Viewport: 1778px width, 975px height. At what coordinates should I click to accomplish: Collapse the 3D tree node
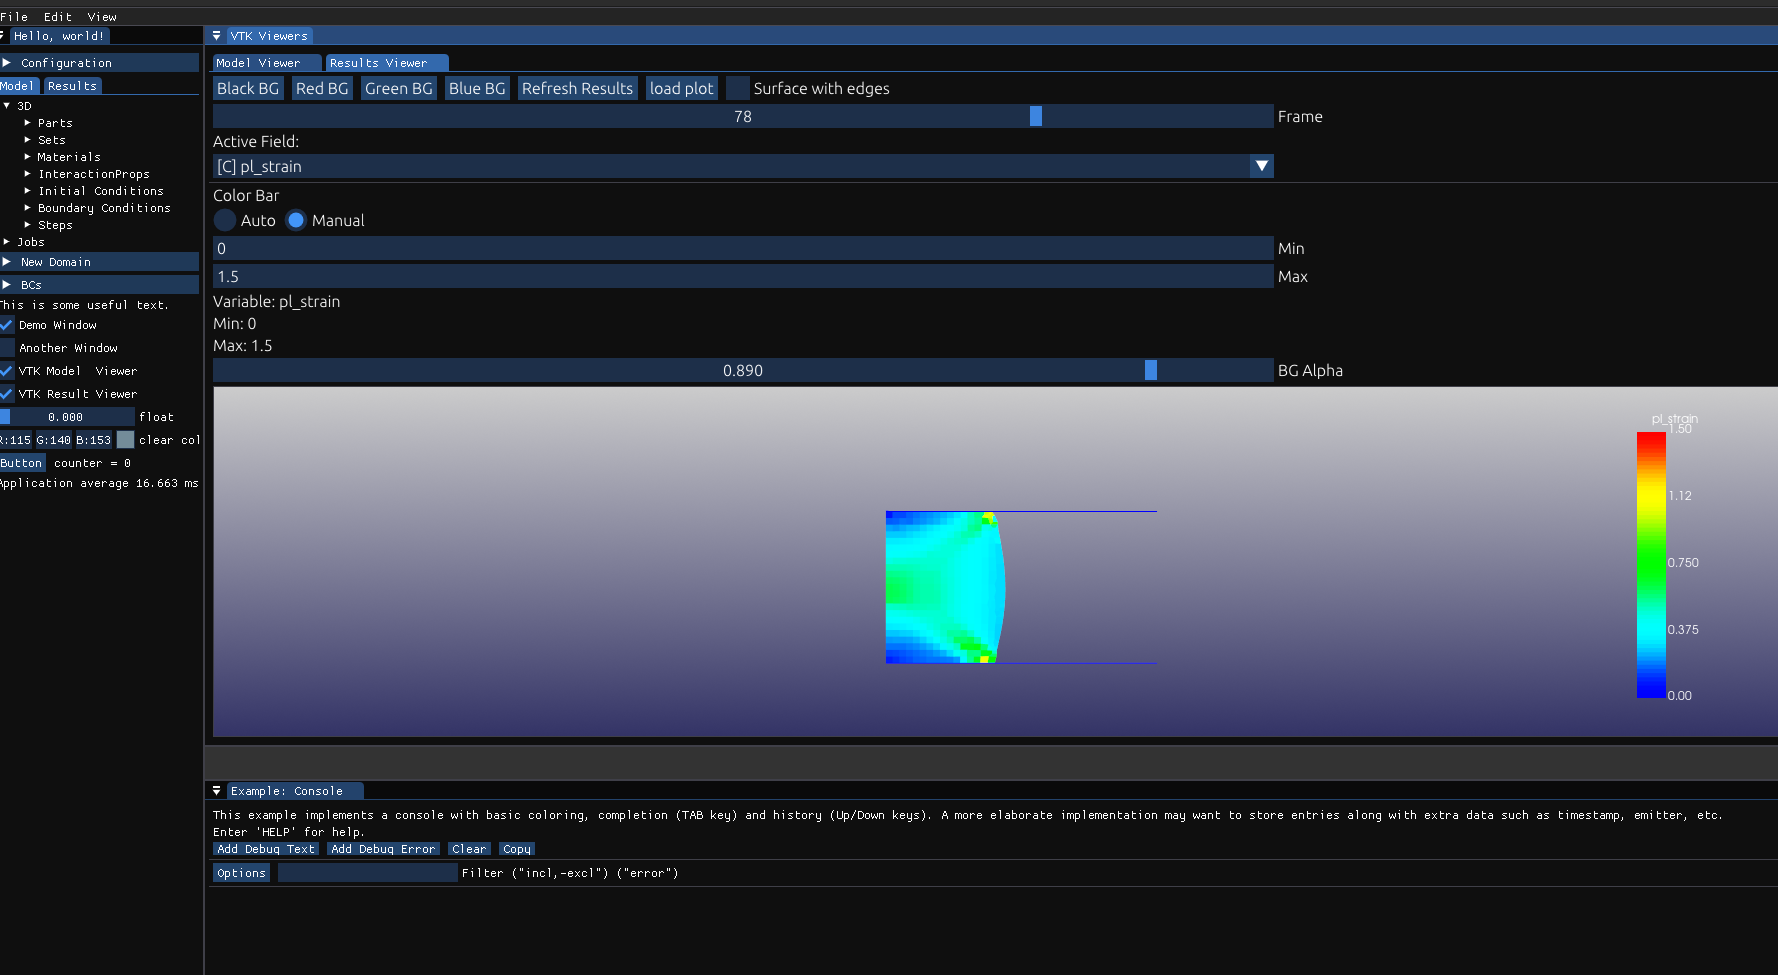pos(7,106)
